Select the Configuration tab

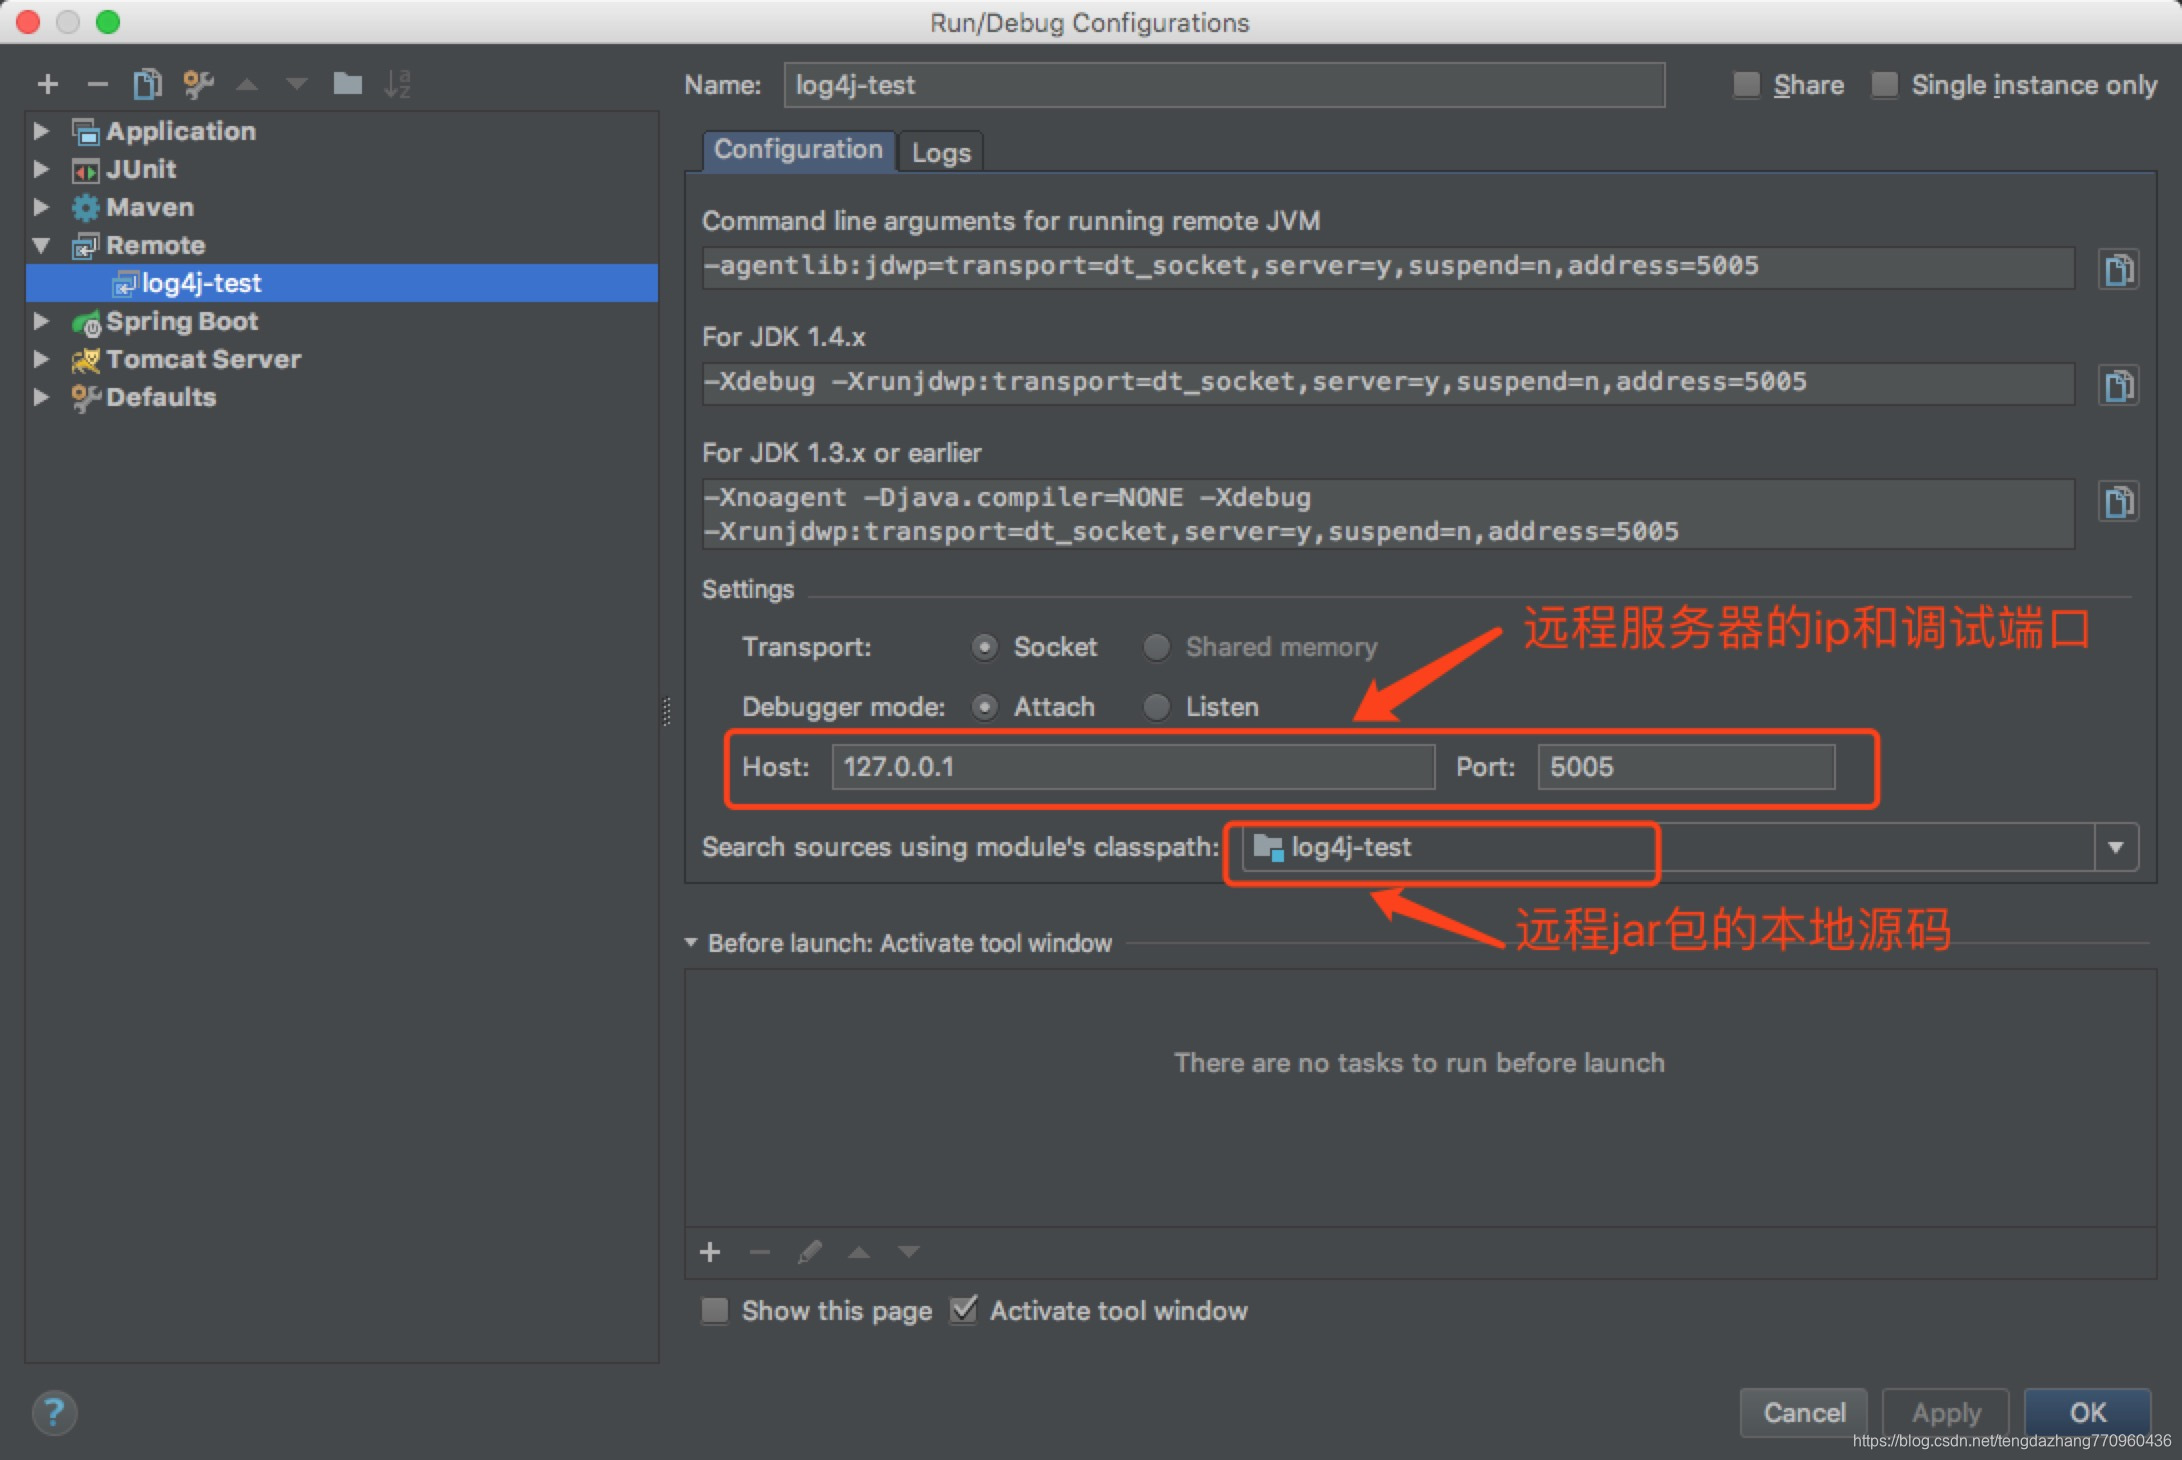tap(798, 150)
